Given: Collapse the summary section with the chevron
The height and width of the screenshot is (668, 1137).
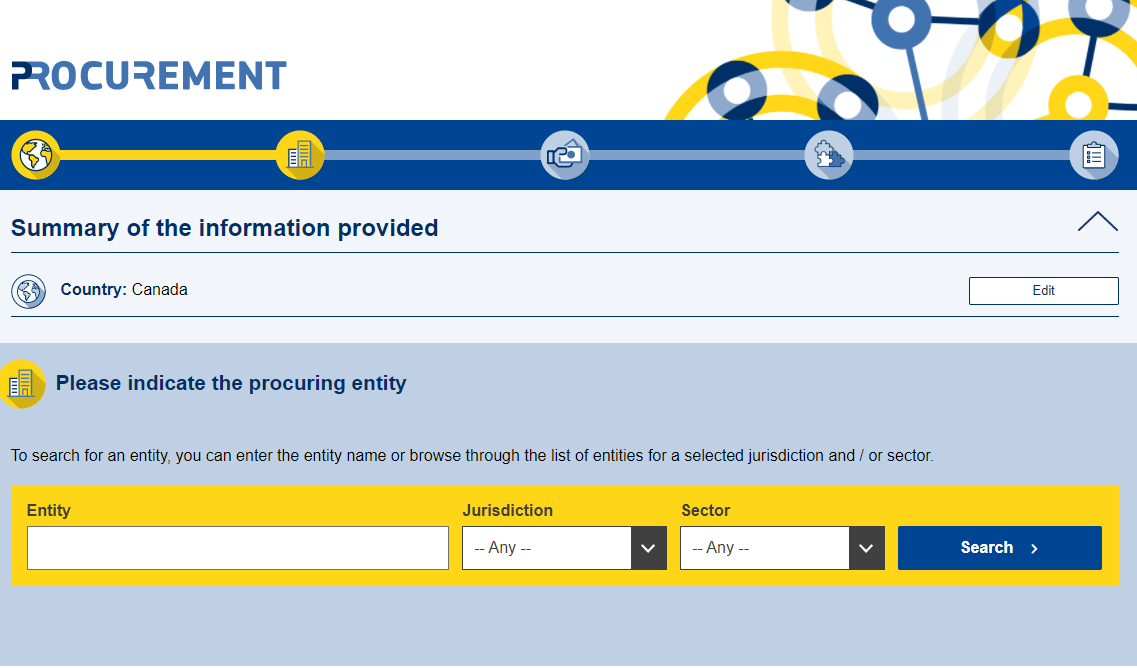Looking at the screenshot, I should 1097,222.
